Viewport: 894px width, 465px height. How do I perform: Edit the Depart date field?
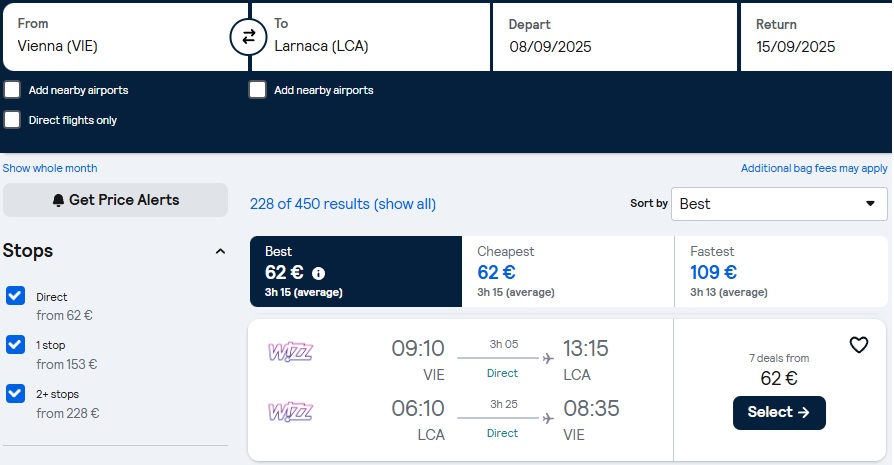(615, 37)
